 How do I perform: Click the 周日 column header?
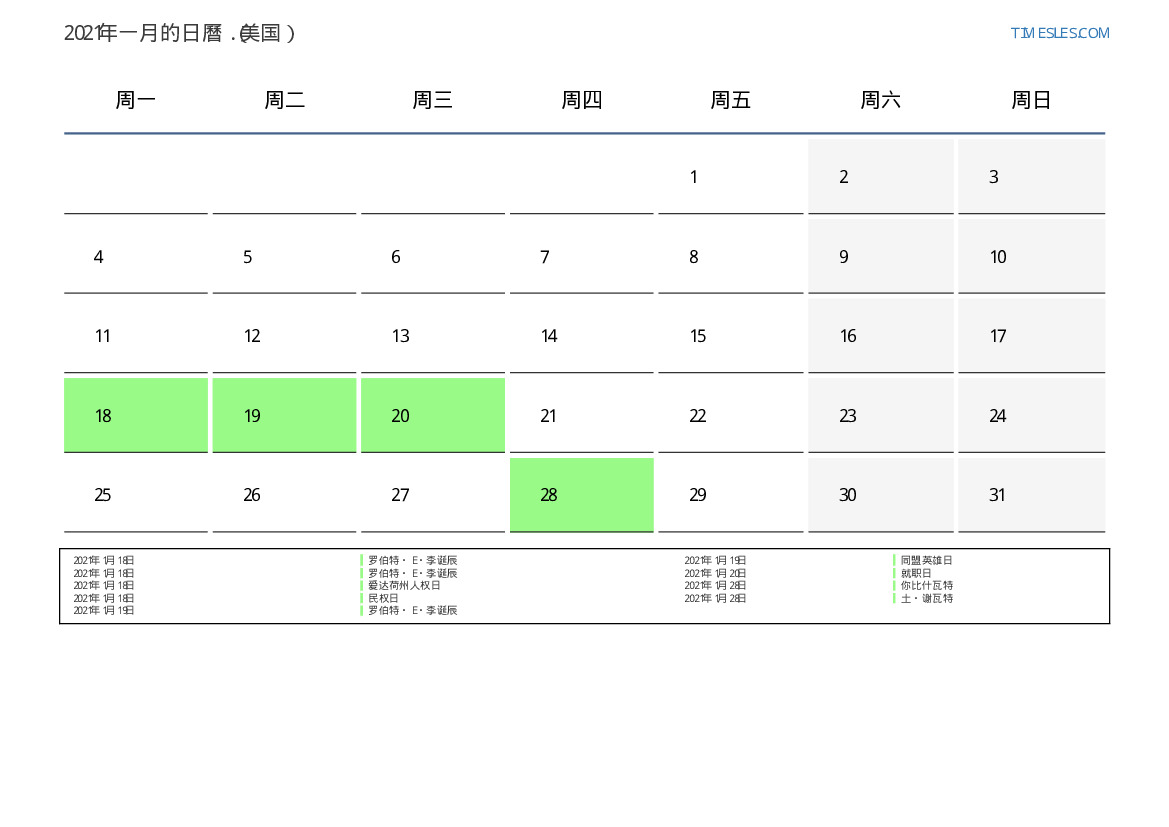click(x=1031, y=100)
